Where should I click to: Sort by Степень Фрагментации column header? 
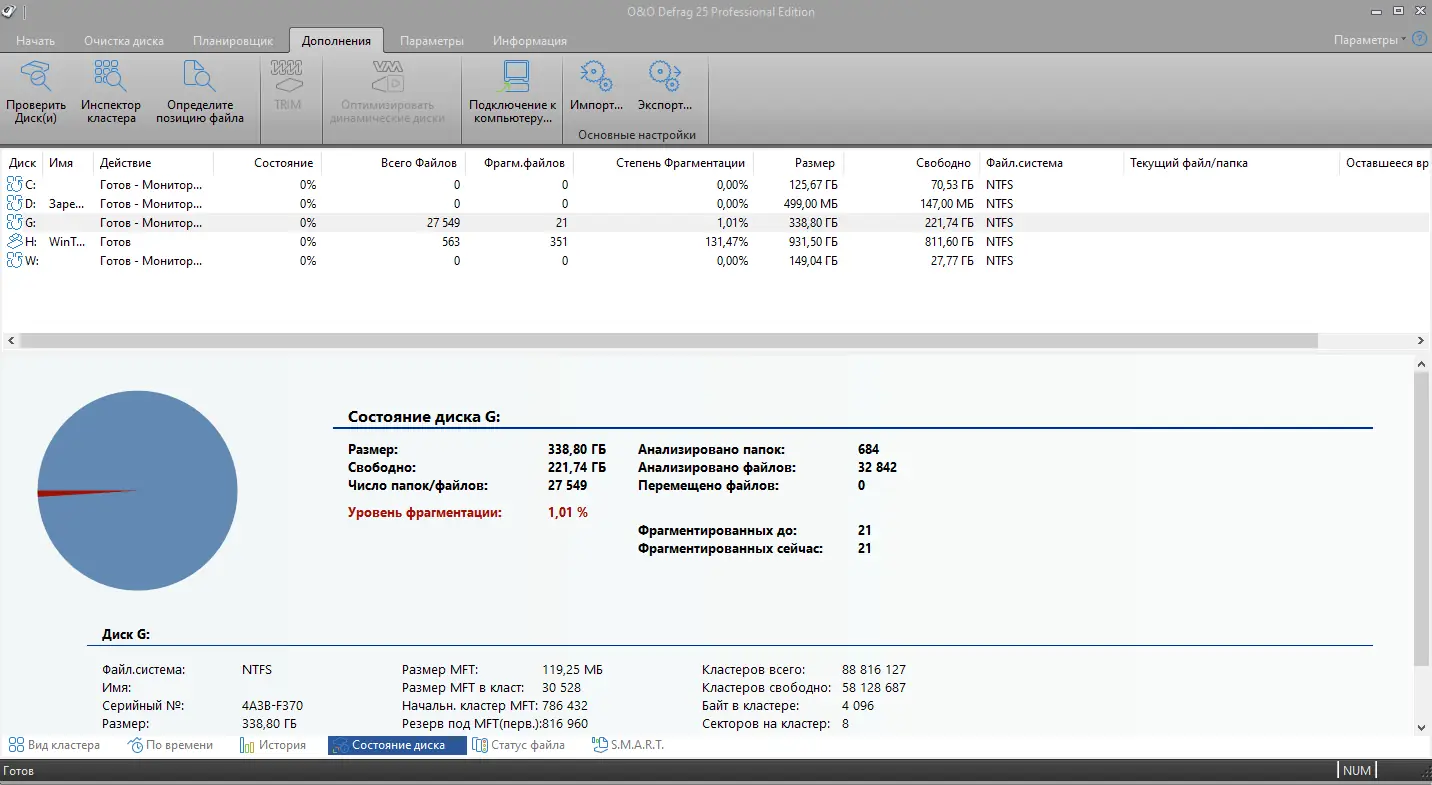click(x=664, y=163)
